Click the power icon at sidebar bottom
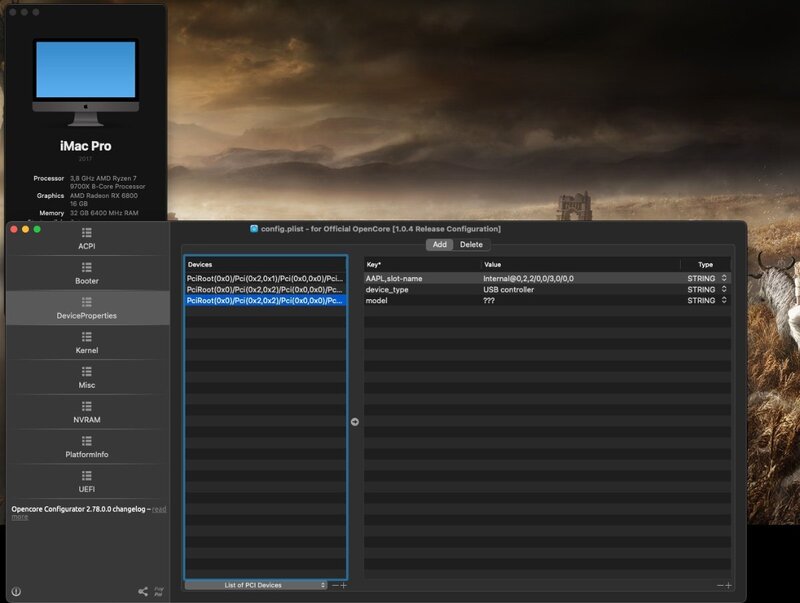 [x=16, y=591]
